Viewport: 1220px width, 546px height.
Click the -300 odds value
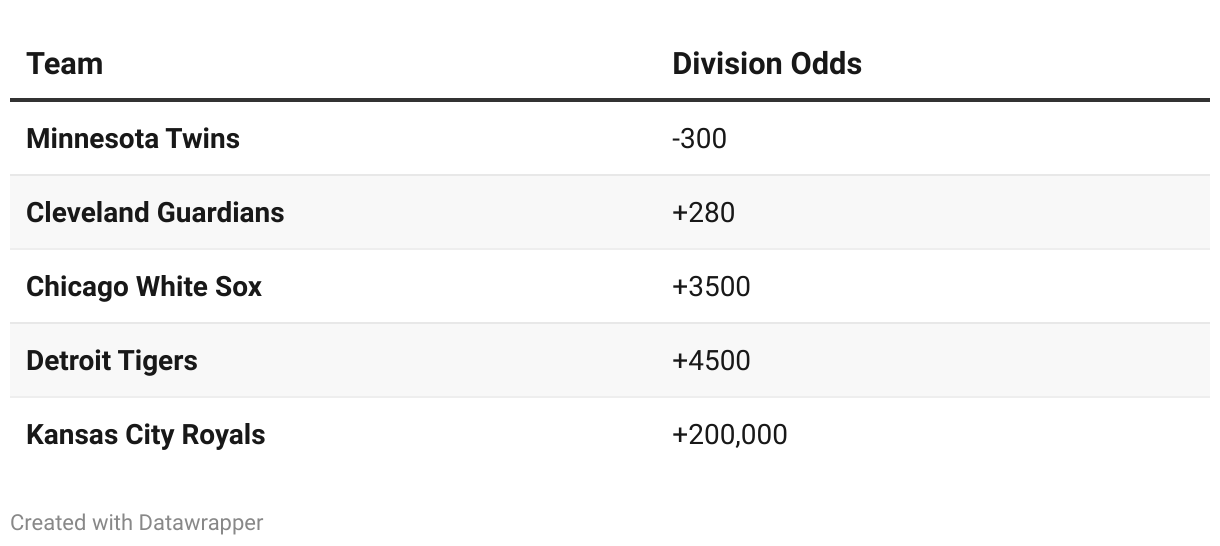tap(700, 138)
